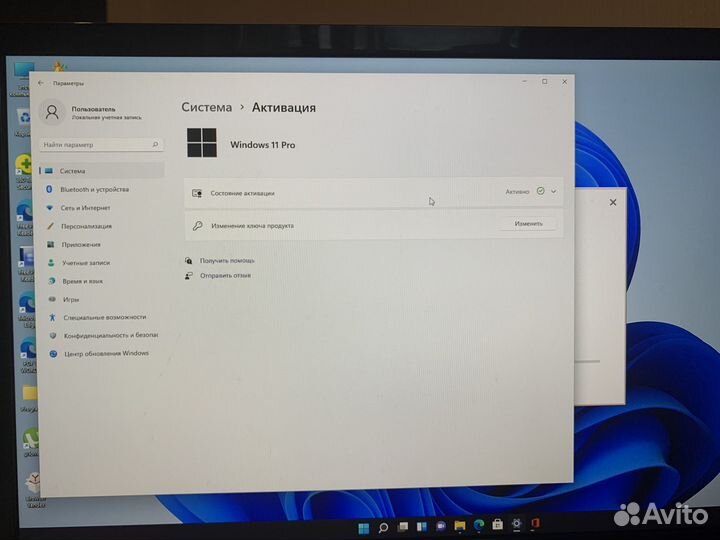
Task: Minimize the Параметры window
Action: [x=524, y=81]
